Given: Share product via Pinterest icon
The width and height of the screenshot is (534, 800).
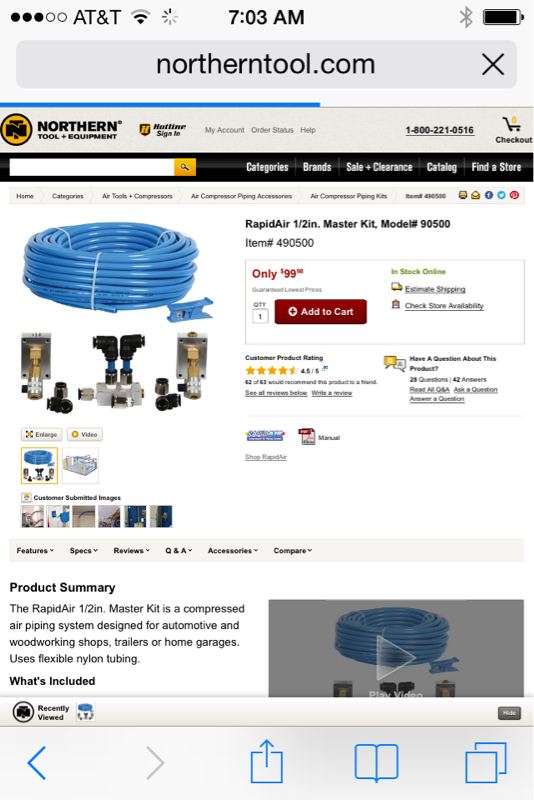Looking at the screenshot, I should pos(514,195).
